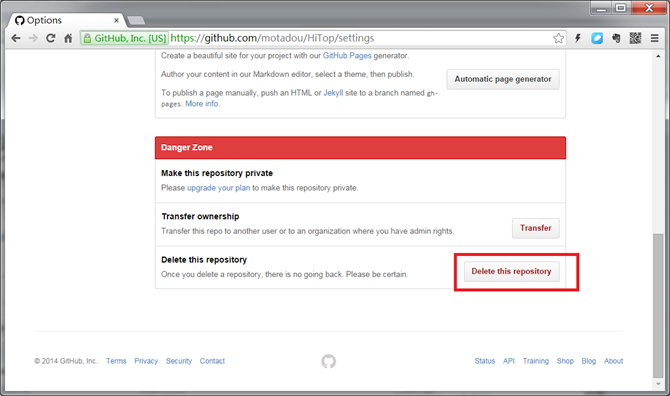Open the GitHub Pages link
Image resolution: width=670 pixels, height=396 pixels.
(x=347, y=56)
